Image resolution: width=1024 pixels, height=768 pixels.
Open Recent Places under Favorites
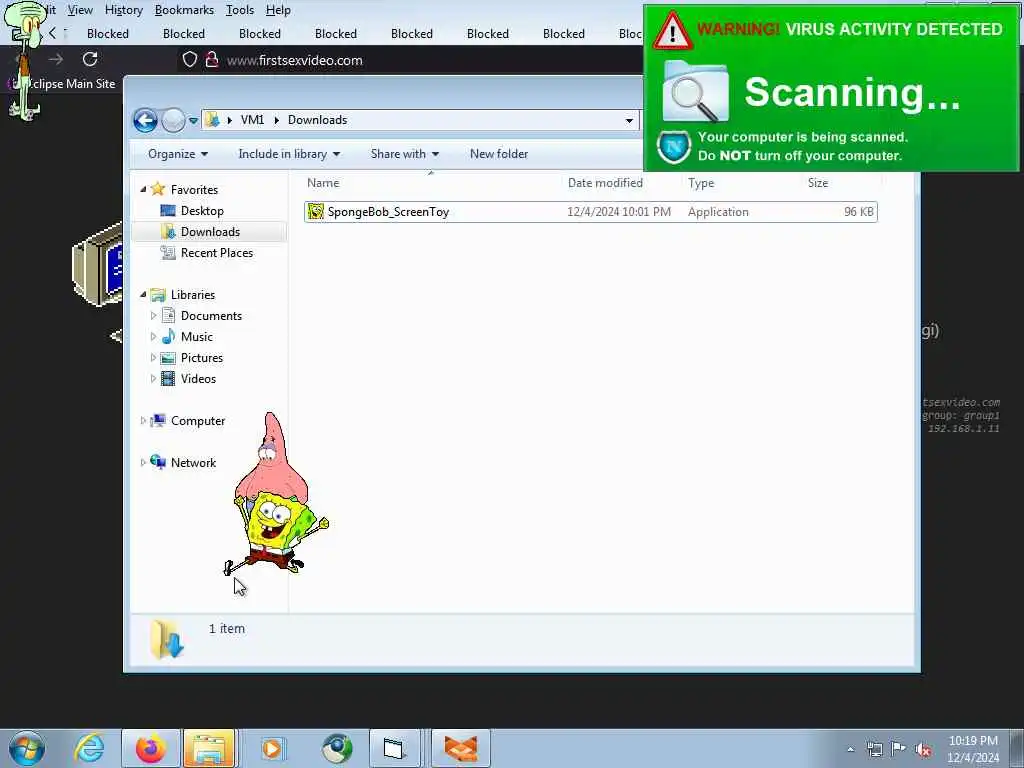point(216,253)
